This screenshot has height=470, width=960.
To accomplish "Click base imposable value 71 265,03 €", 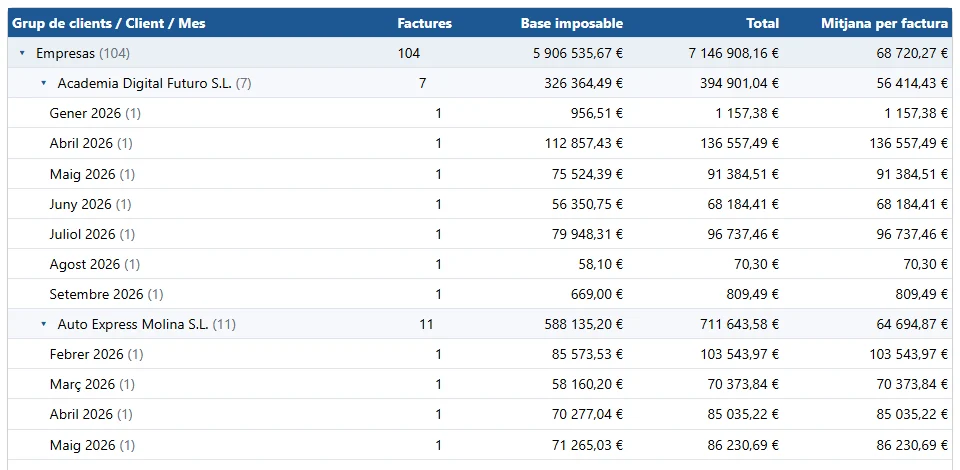I will (588, 445).
